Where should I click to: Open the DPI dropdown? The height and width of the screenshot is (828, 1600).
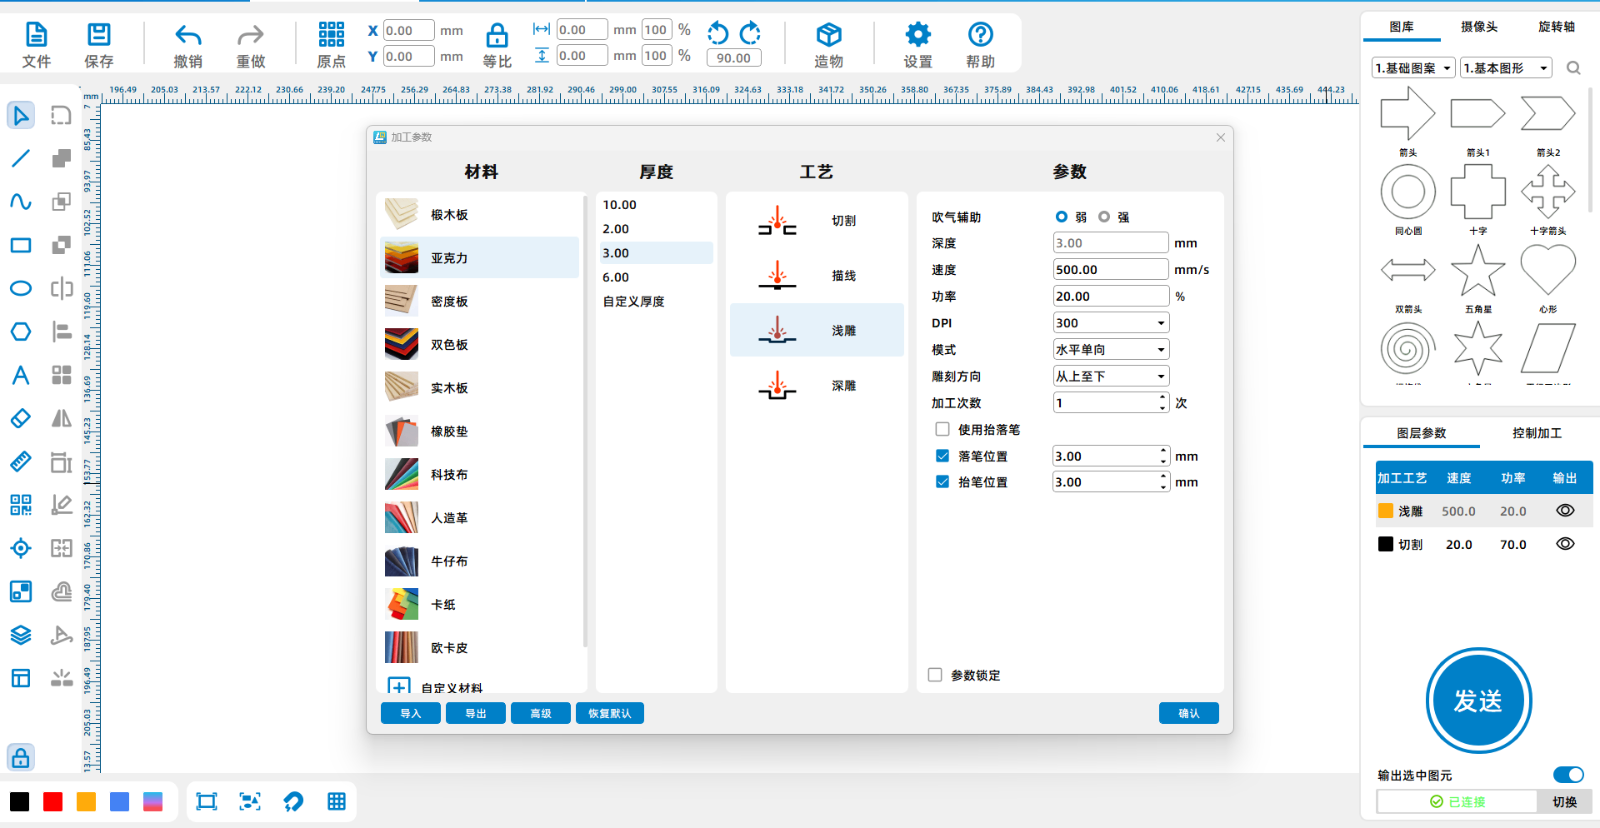click(1110, 323)
